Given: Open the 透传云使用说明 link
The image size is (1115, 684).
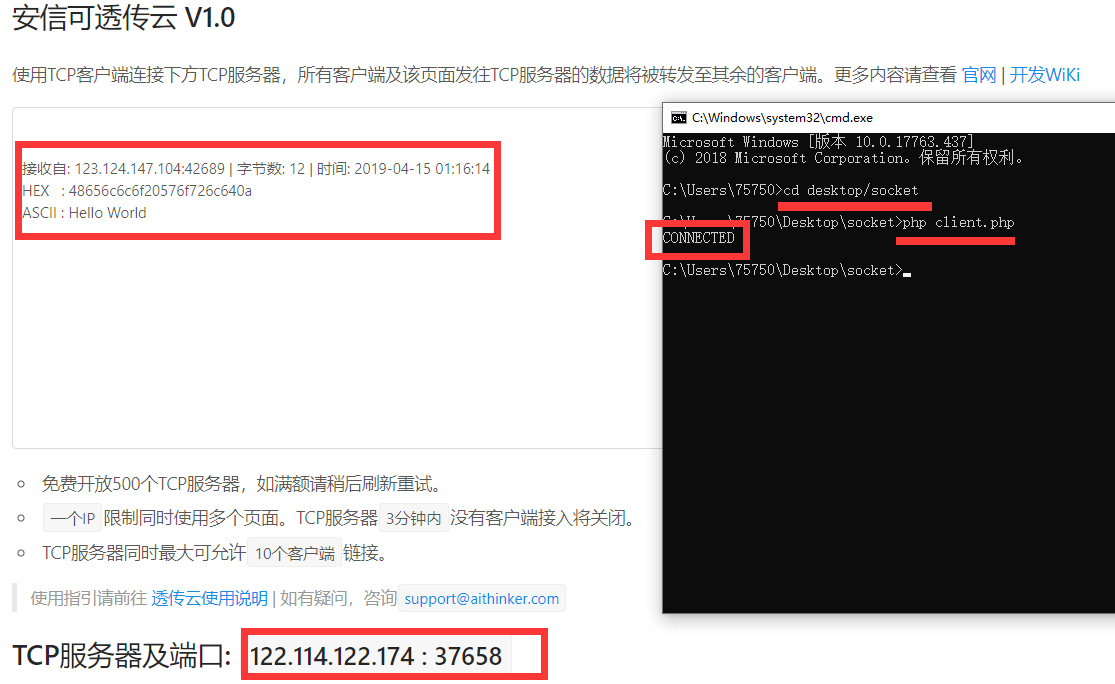Looking at the screenshot, I should point(209,599).
